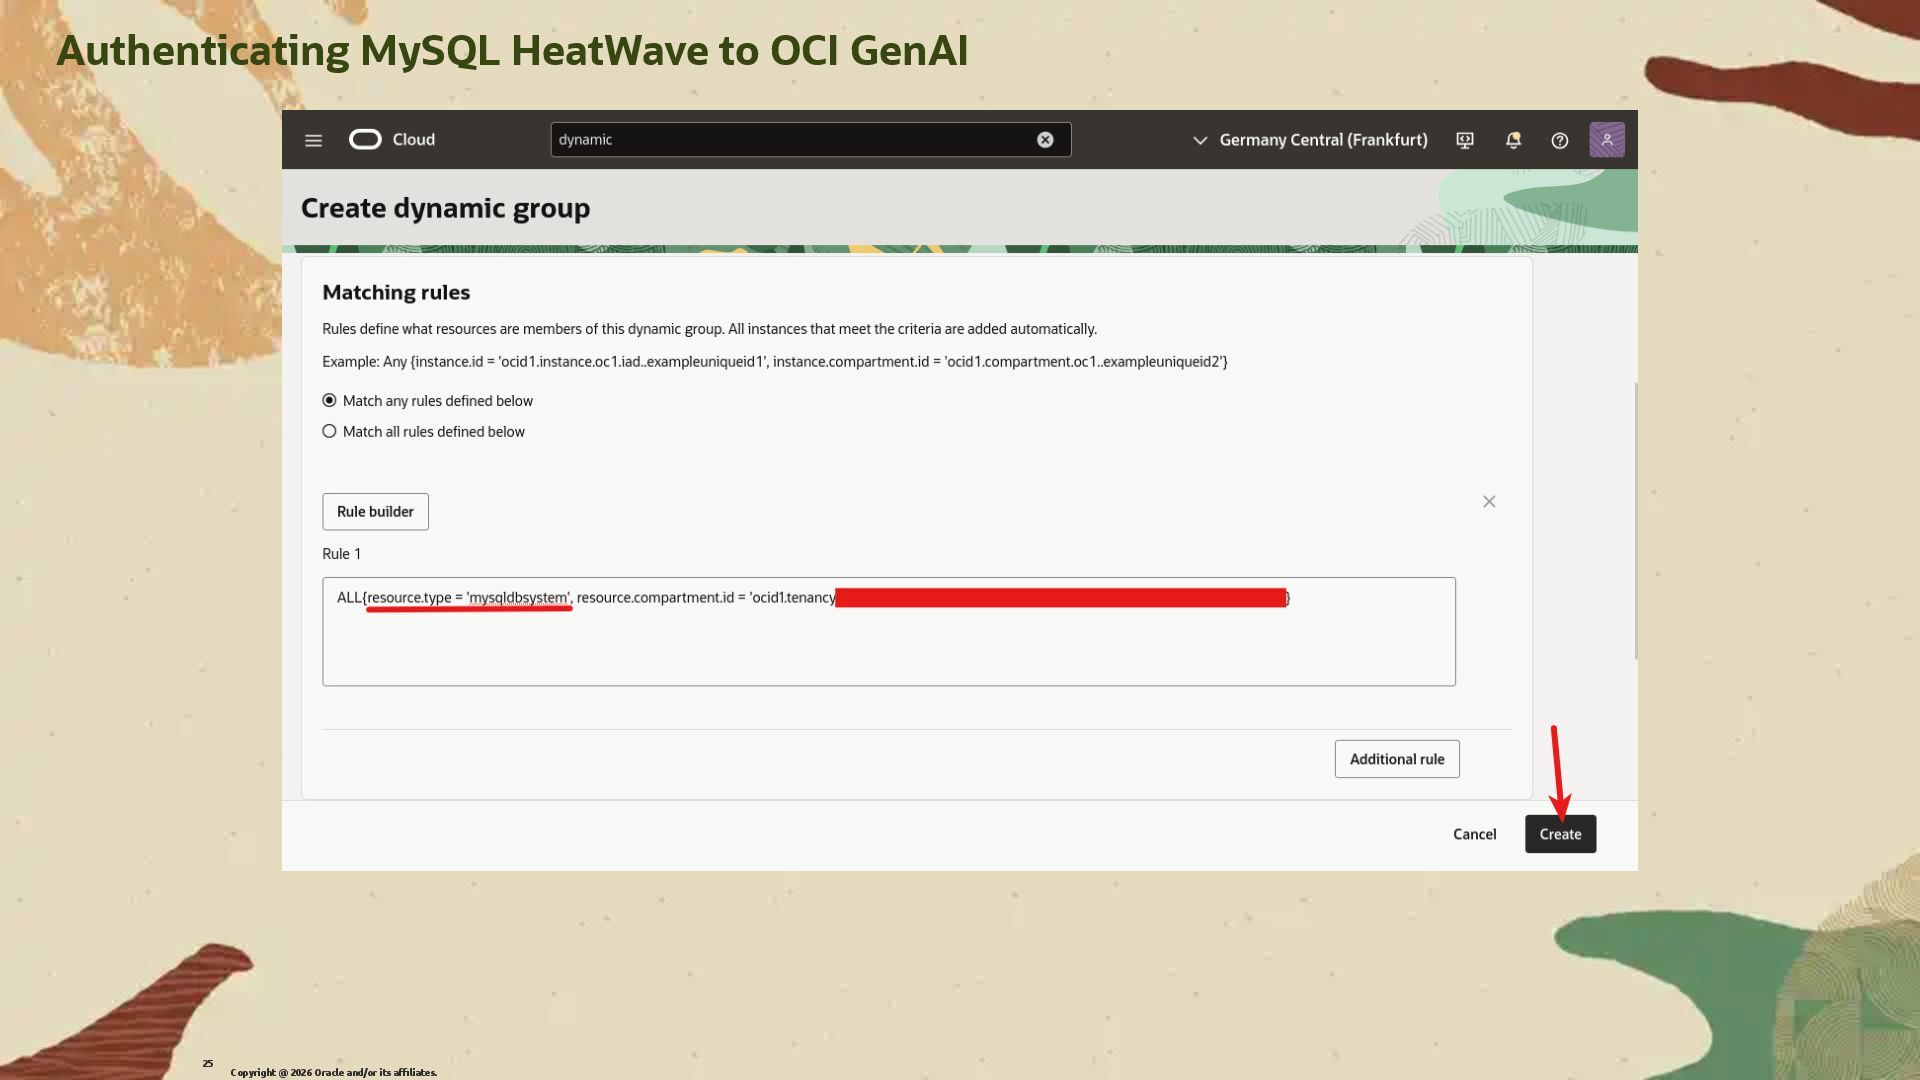1920x1080 pixels.
Task: Open the help question mark icon
Action: pos(1559,140)
